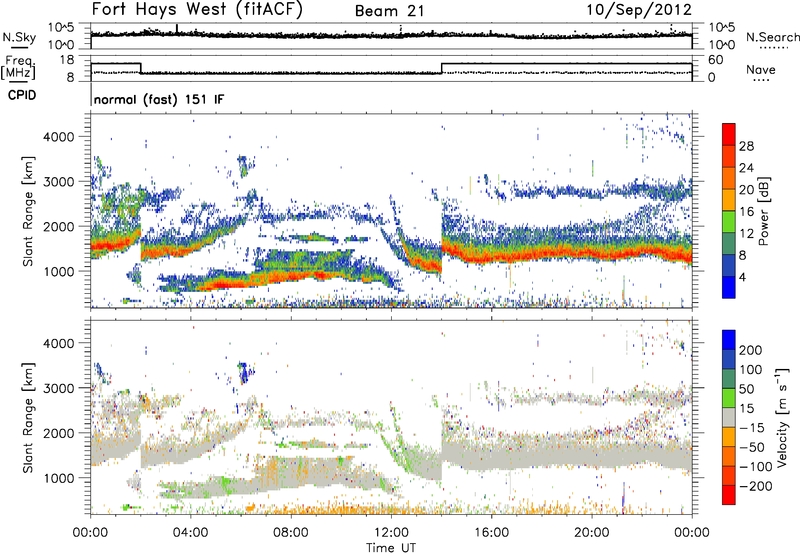Click the "Beam 21" label
Image resolution: width=800 pixels, height=554 pixels.
tap(389, 11)
